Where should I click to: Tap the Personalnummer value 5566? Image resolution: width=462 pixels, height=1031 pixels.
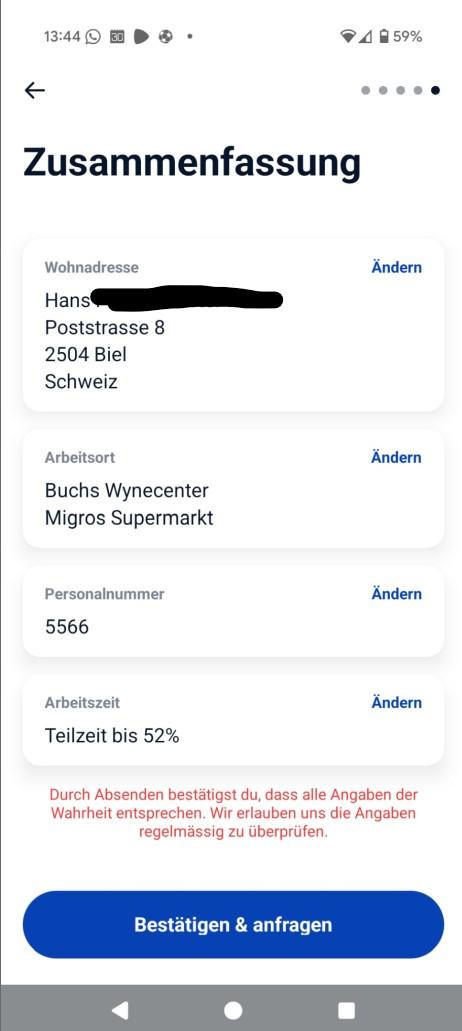[66, 627]
